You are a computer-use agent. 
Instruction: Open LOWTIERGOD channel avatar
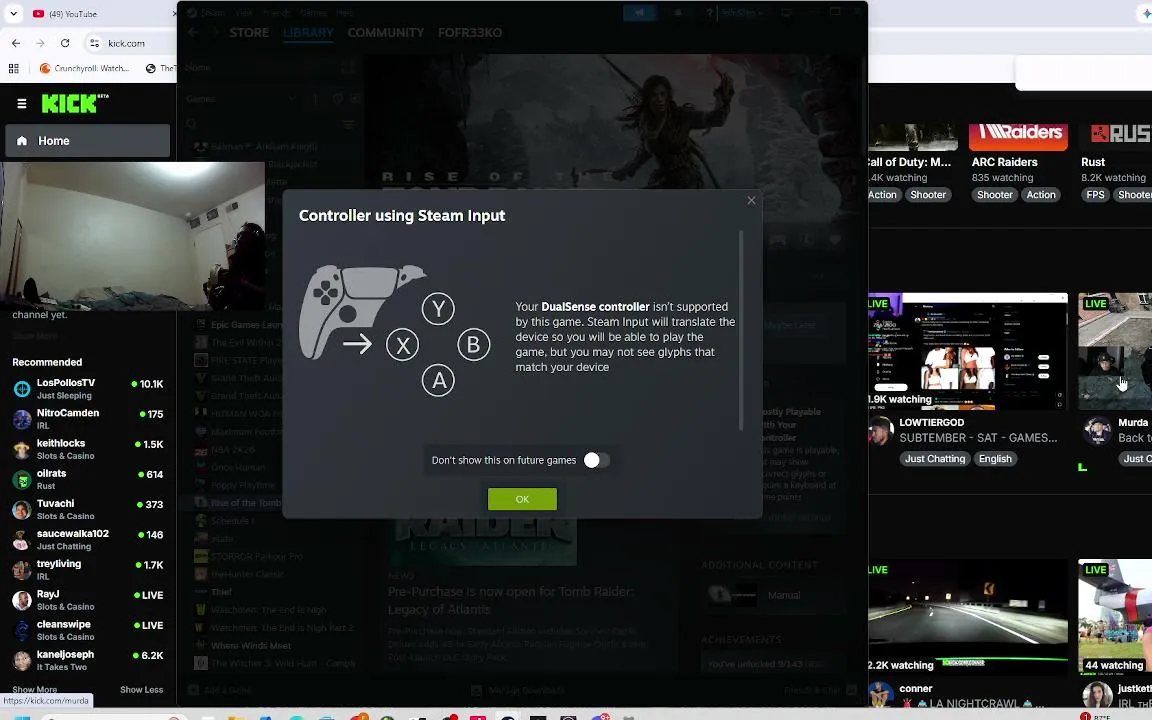click(x=880, y=431)
